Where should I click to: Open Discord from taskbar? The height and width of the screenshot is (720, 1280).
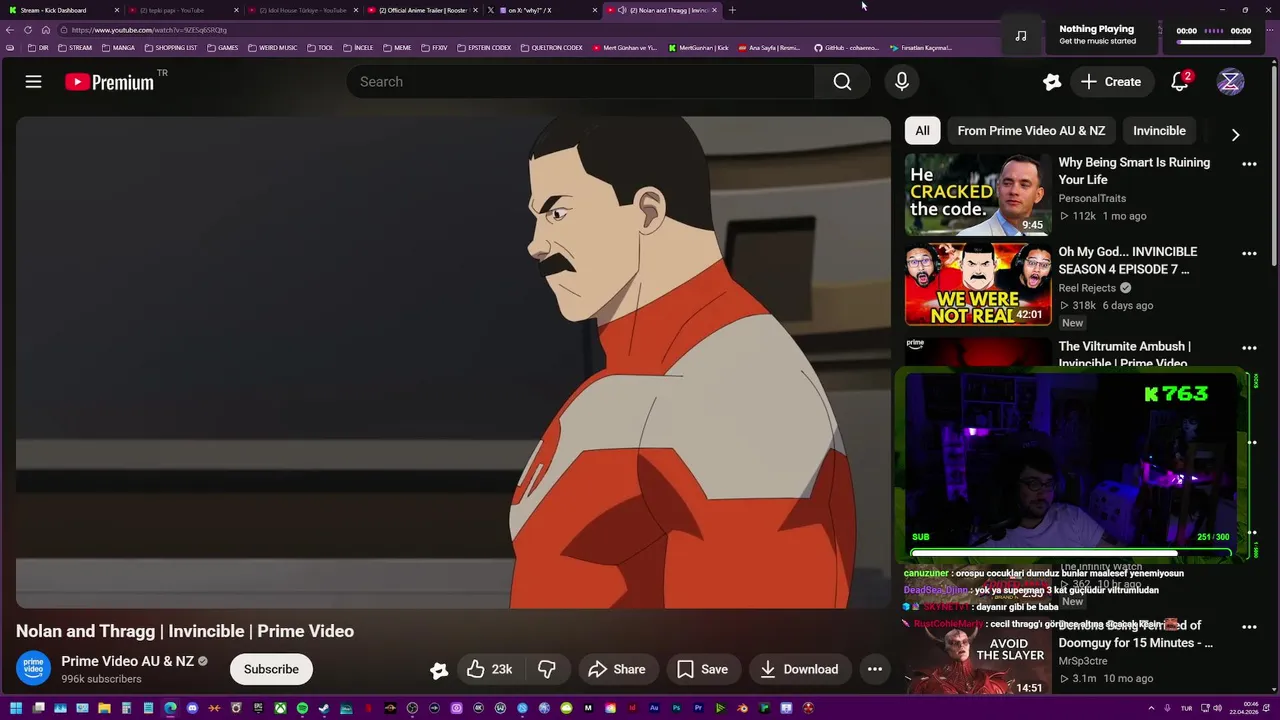192,708
